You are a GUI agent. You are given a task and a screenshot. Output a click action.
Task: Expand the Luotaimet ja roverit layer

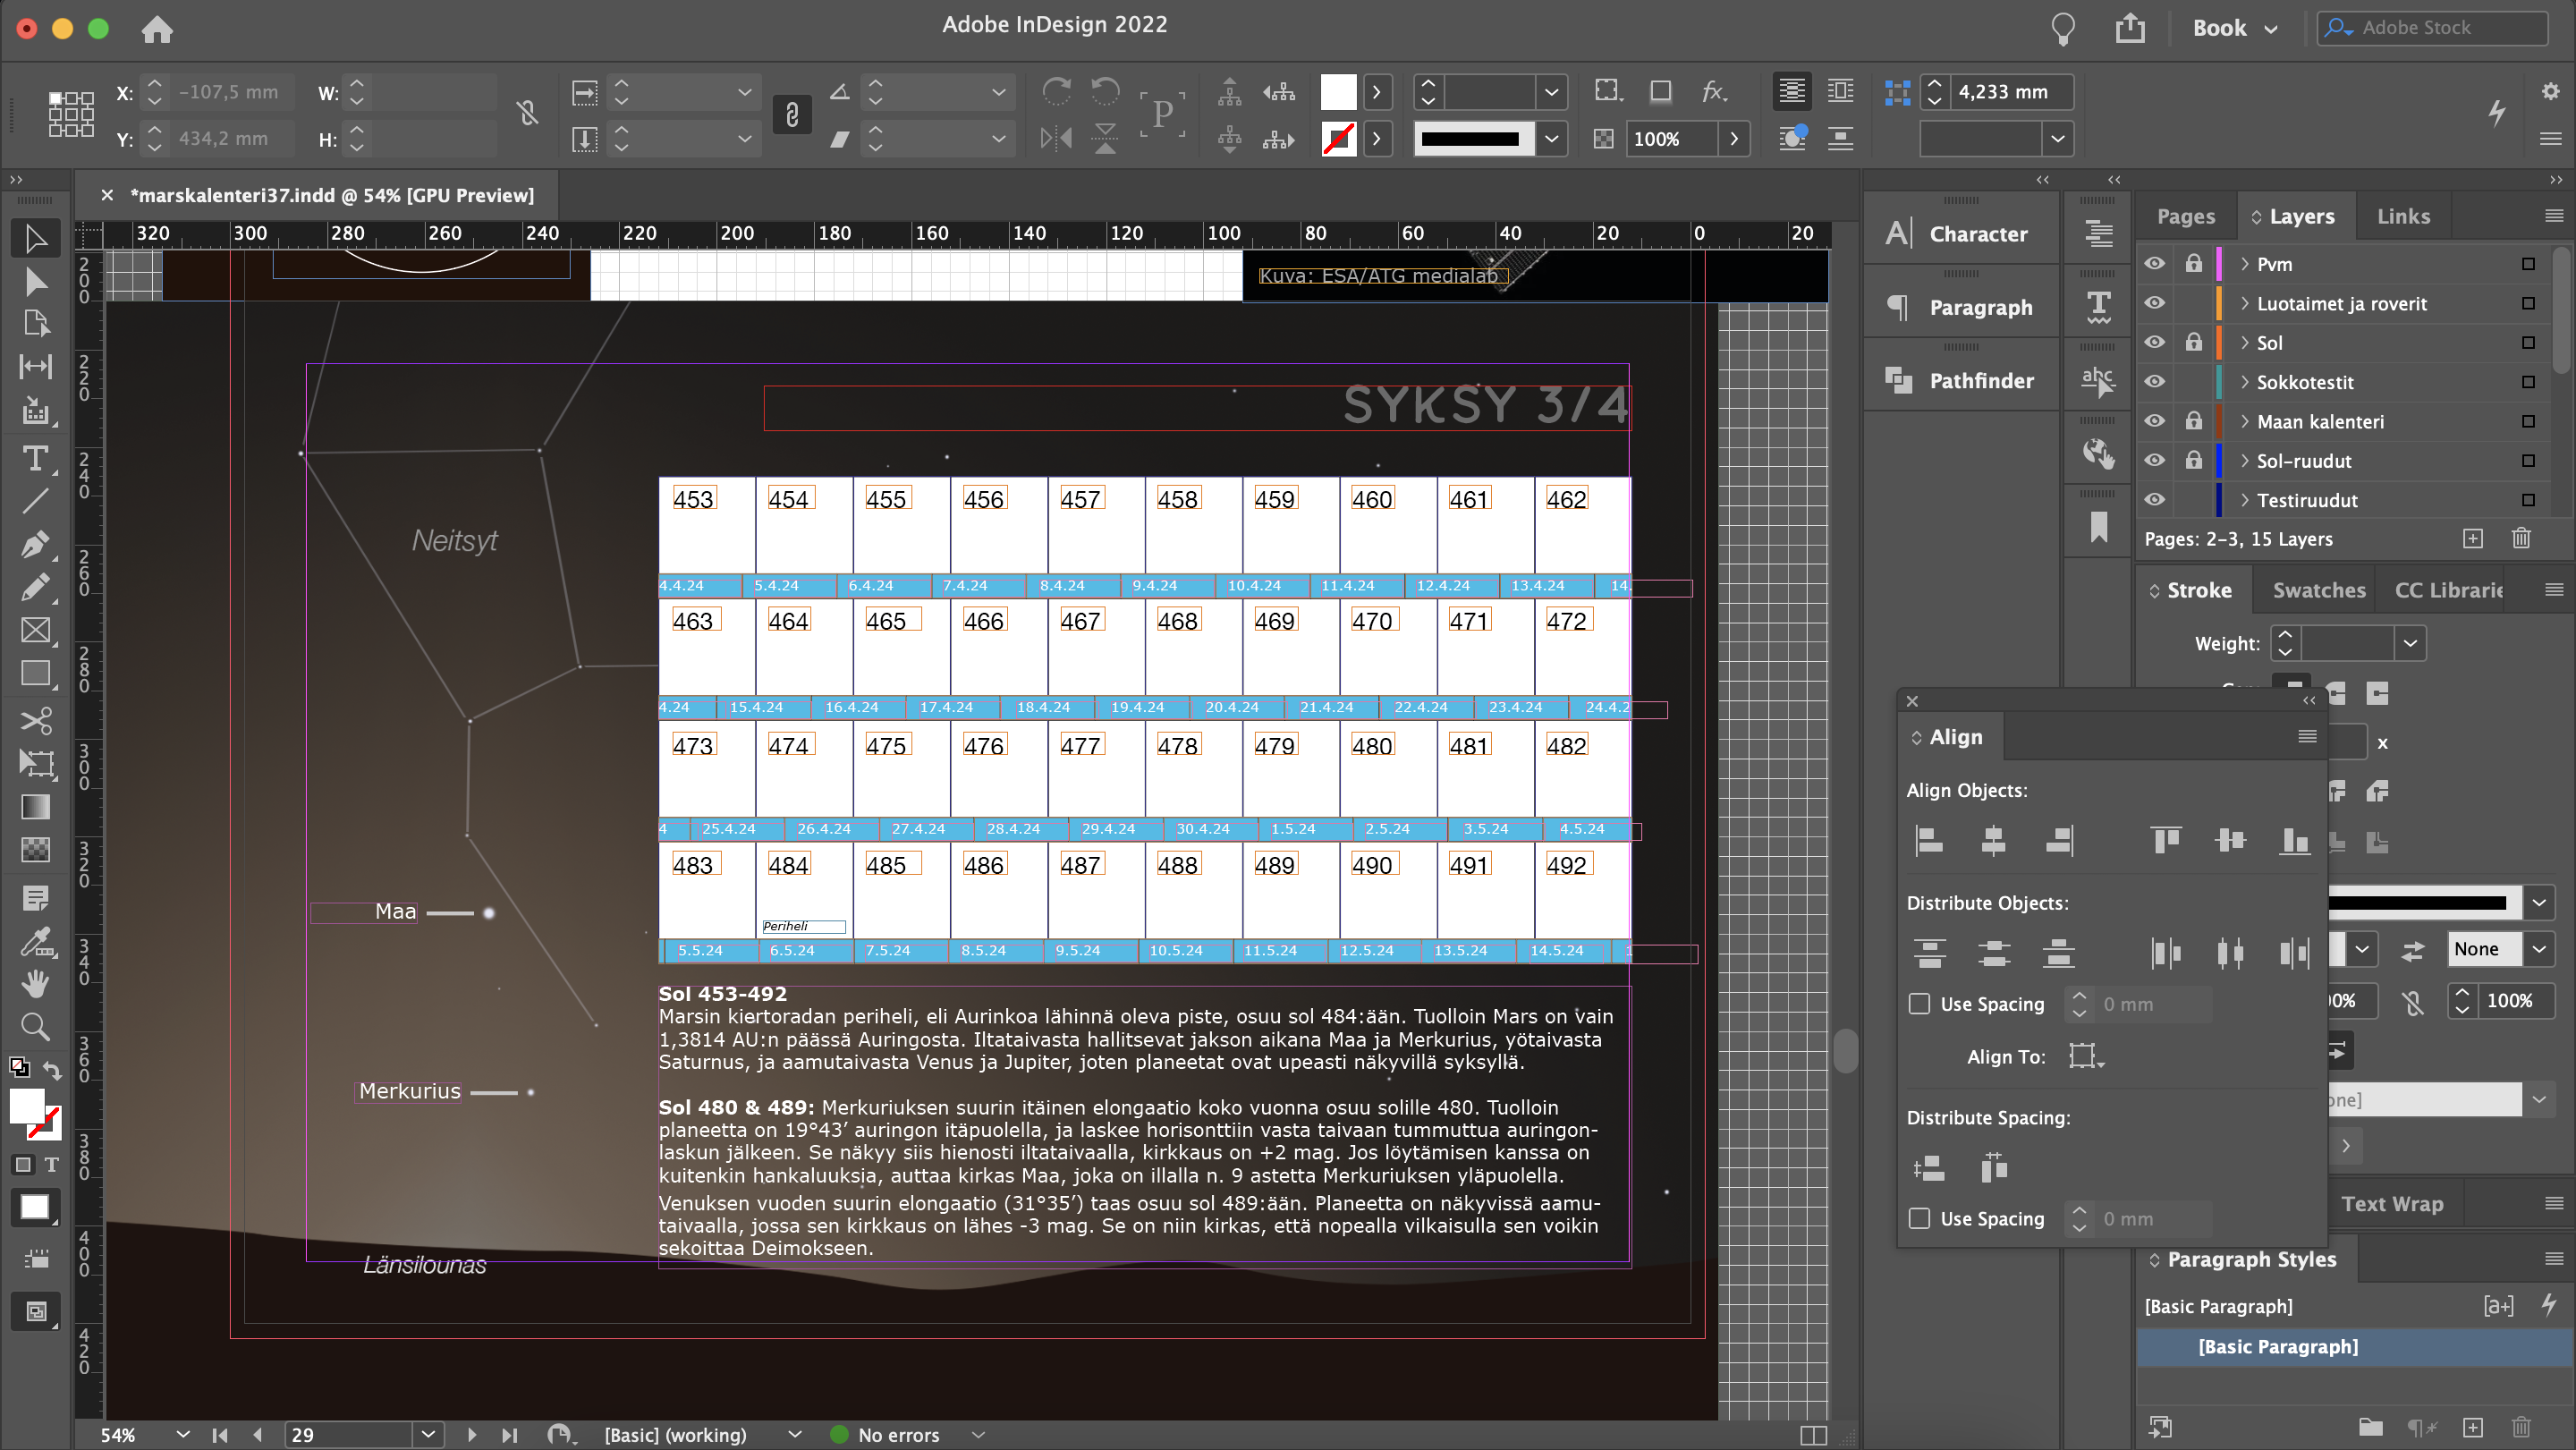click(2245, 303)
